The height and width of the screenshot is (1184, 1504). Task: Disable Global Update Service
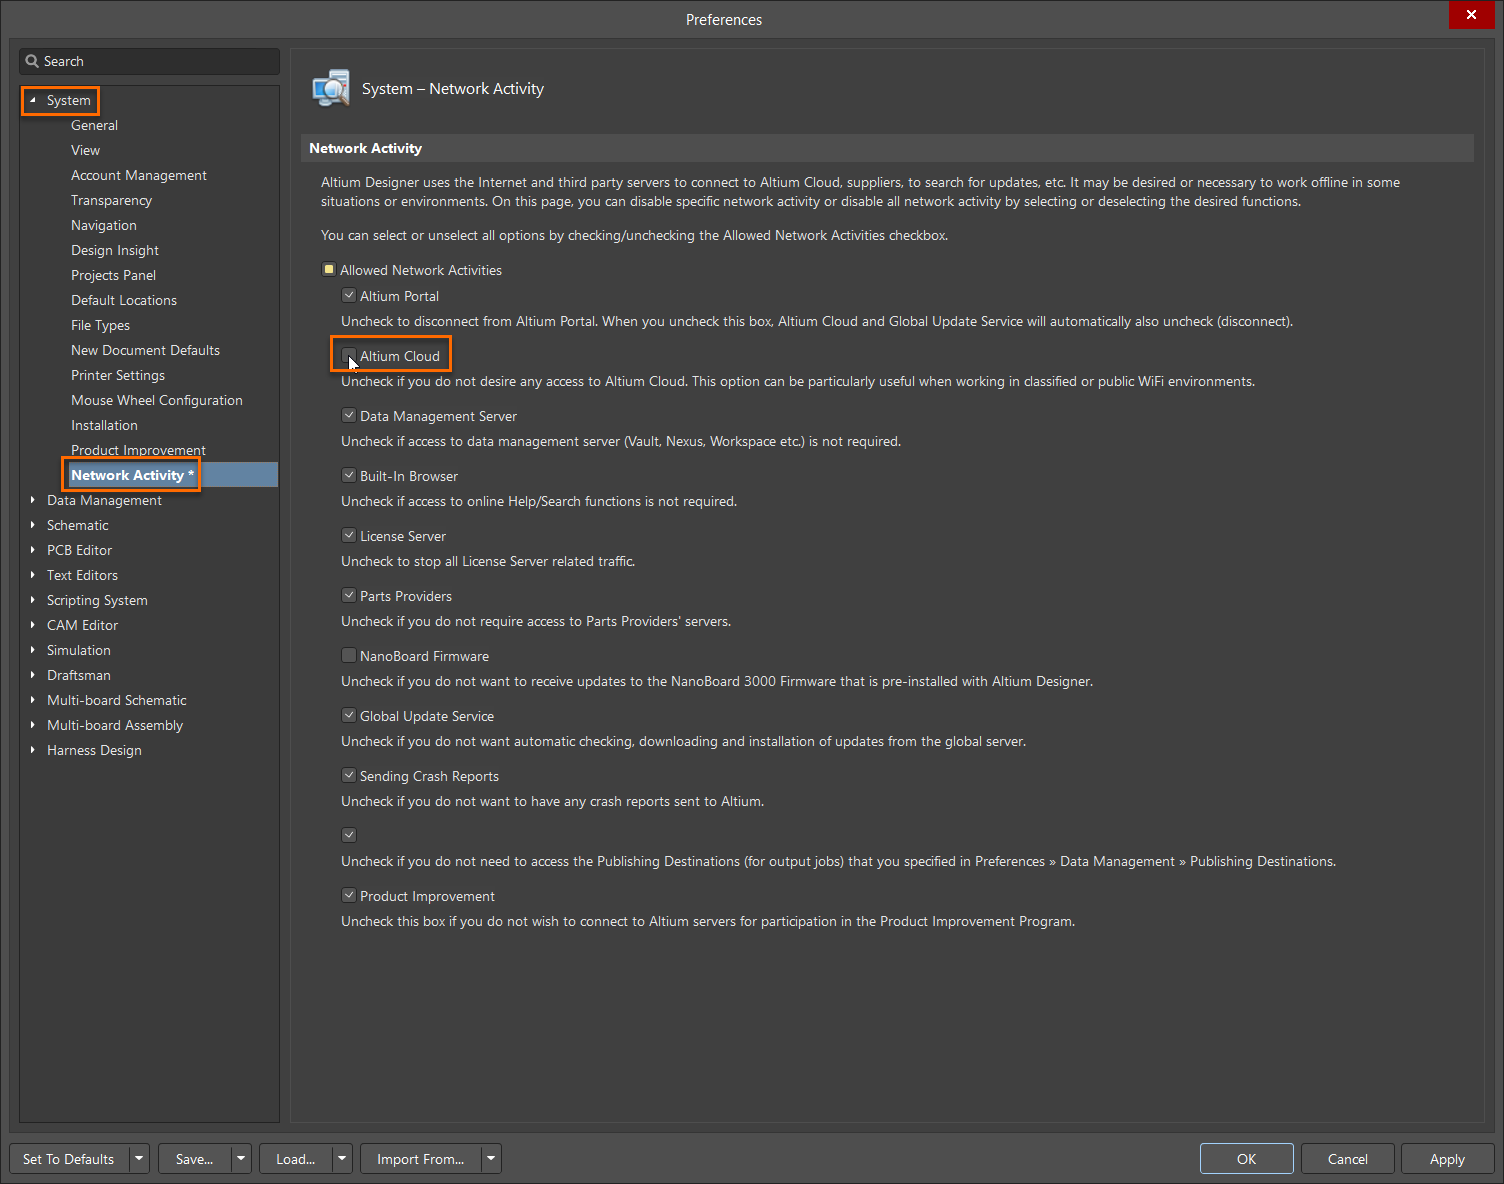349,715
